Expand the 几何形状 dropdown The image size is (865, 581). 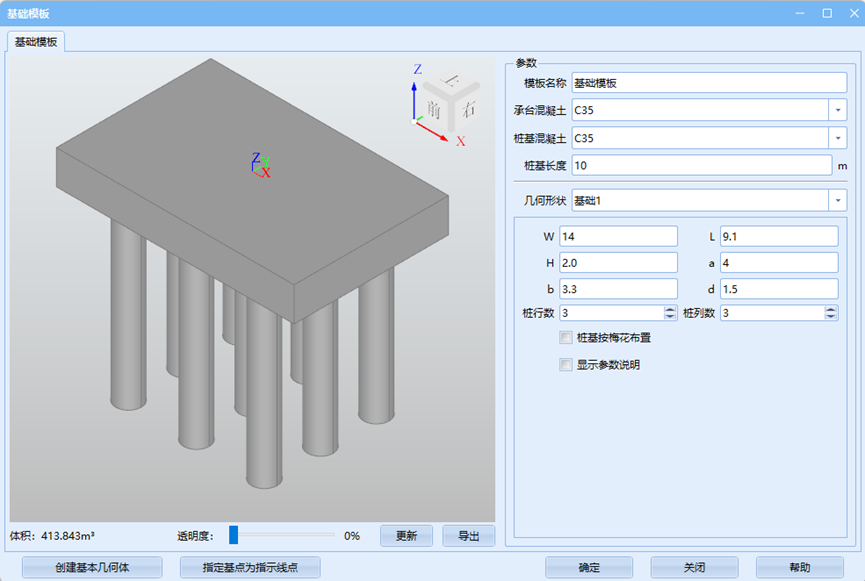click(x=836, y=201)
